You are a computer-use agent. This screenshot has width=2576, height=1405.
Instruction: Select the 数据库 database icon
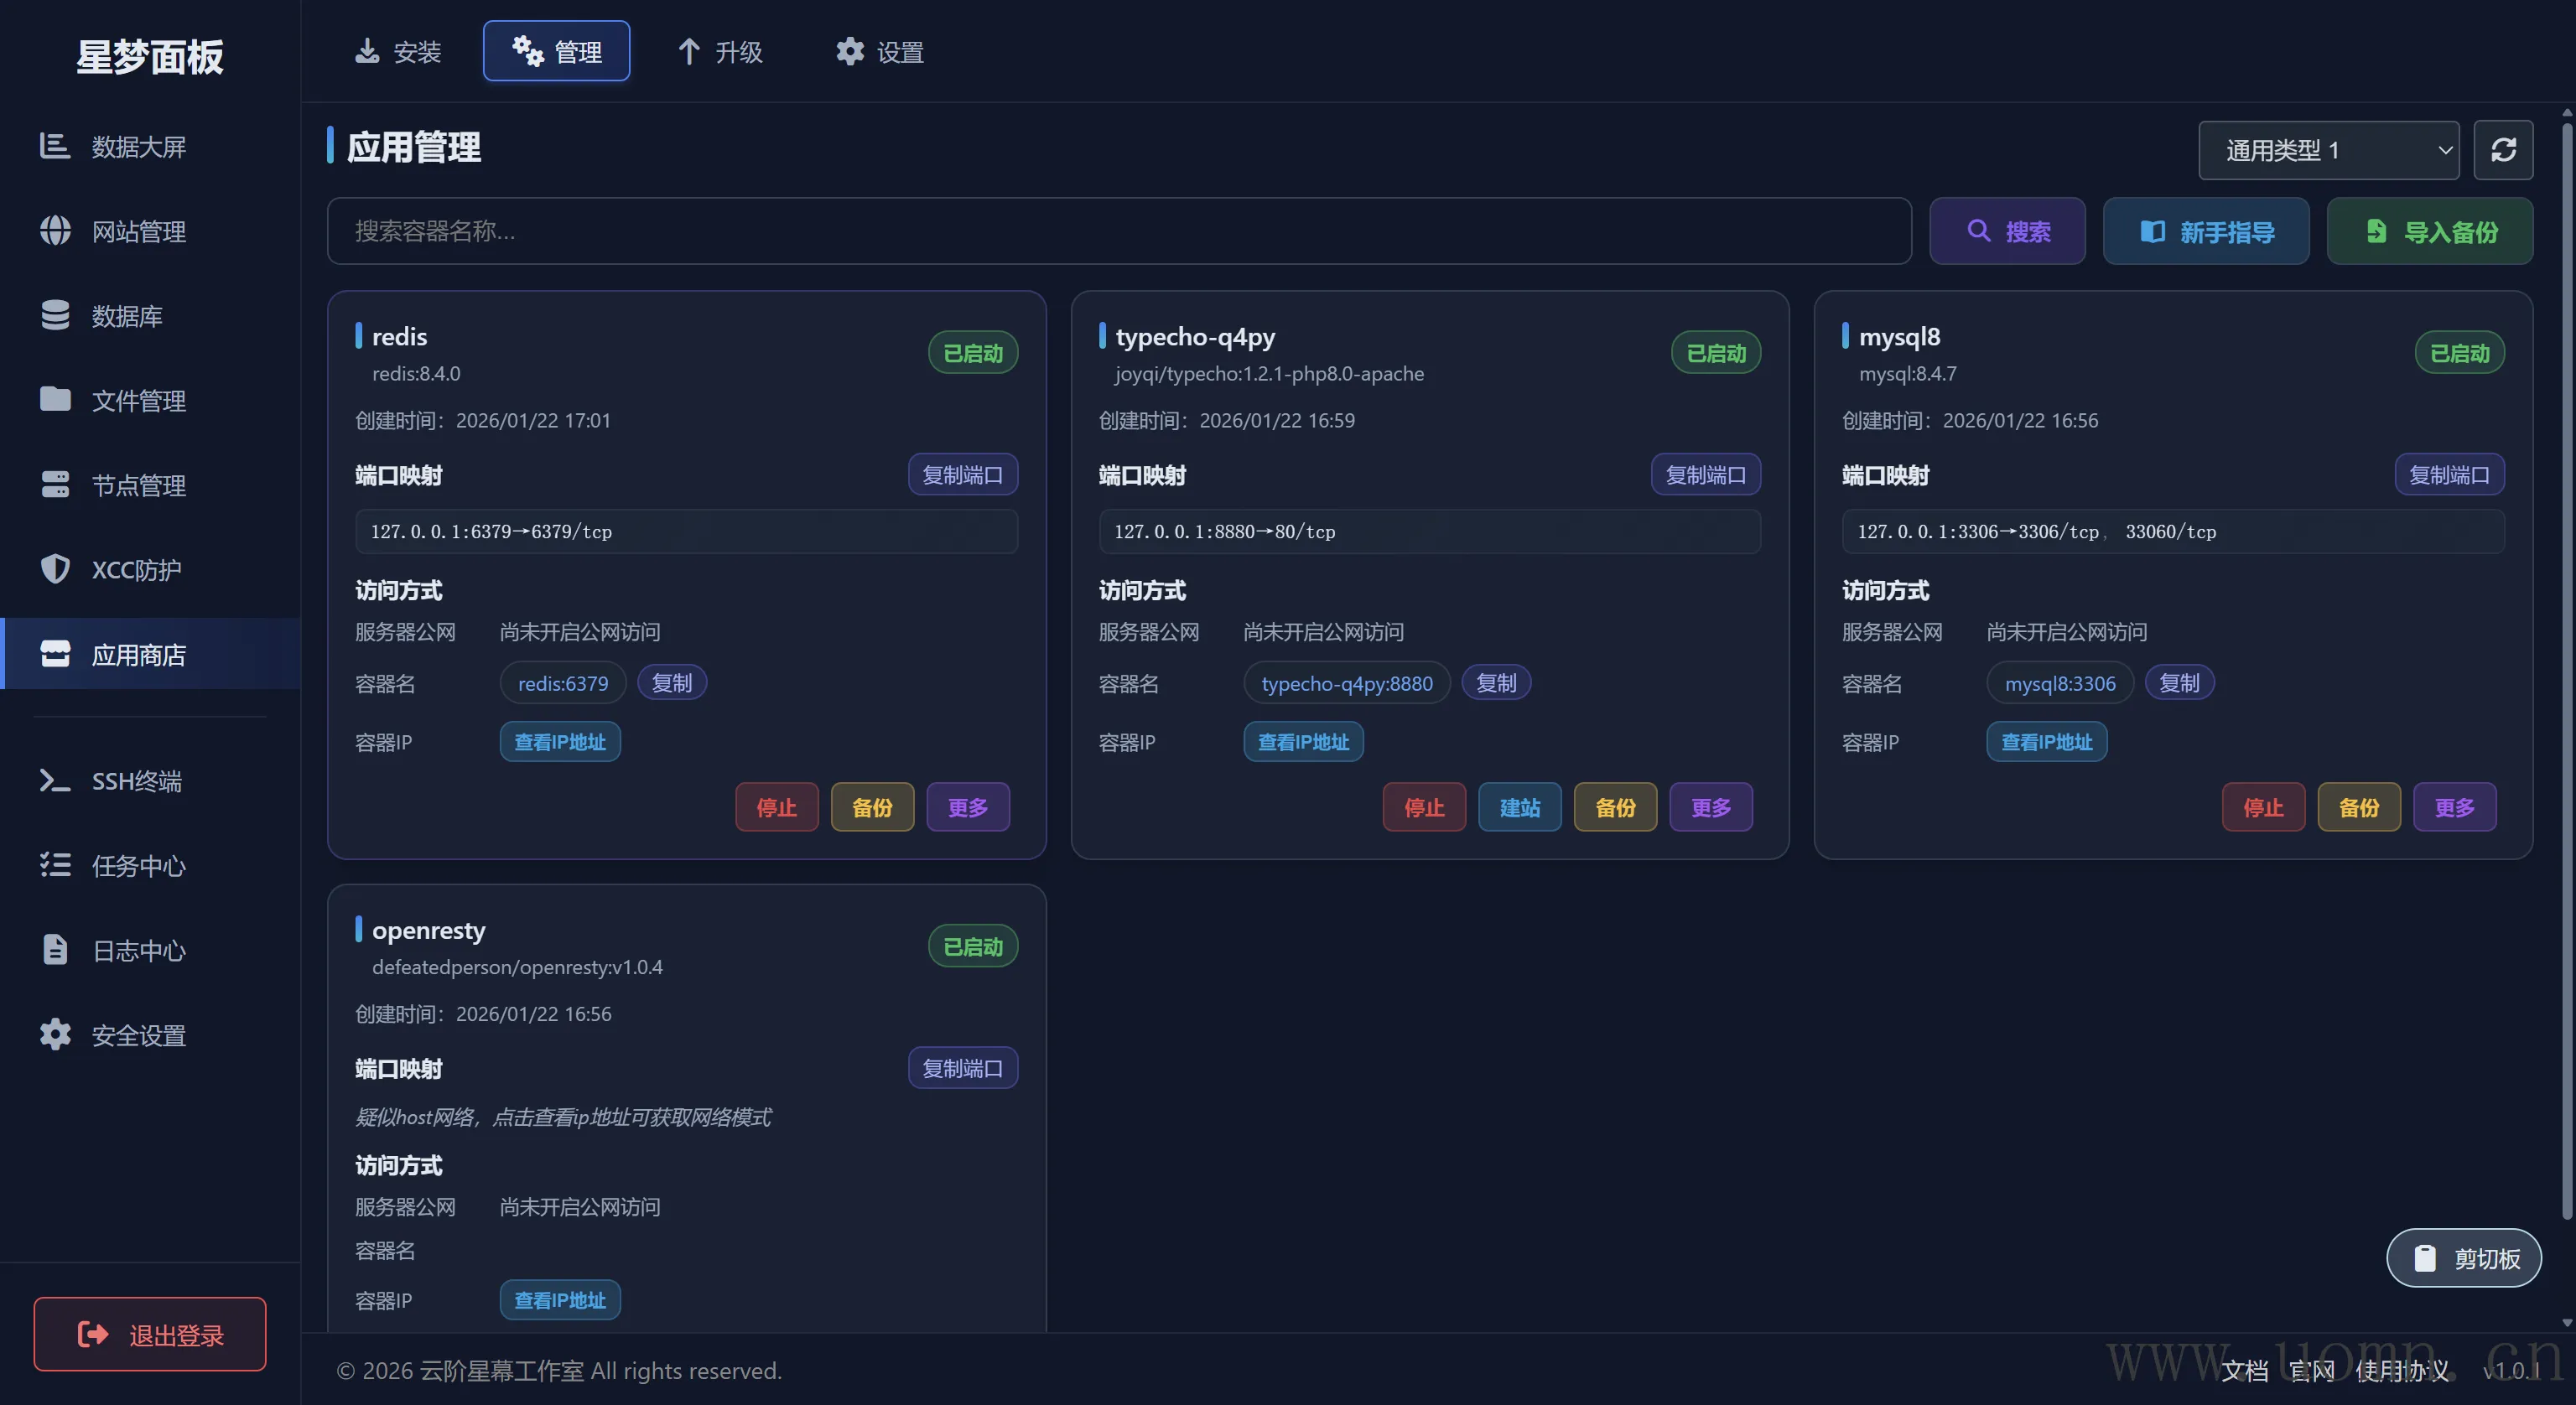pos(55,315)
